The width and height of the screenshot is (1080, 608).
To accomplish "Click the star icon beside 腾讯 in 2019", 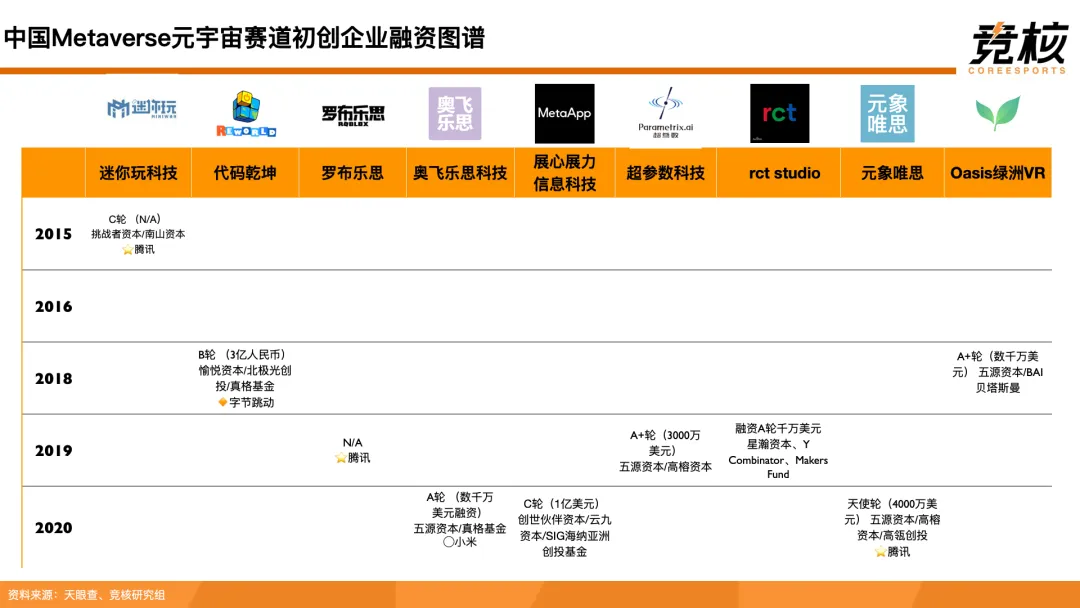I will pos(340,458).
